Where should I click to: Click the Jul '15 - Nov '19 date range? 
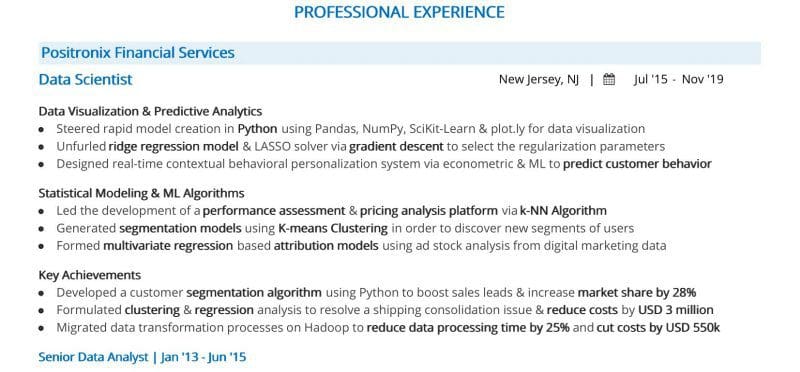679,80
